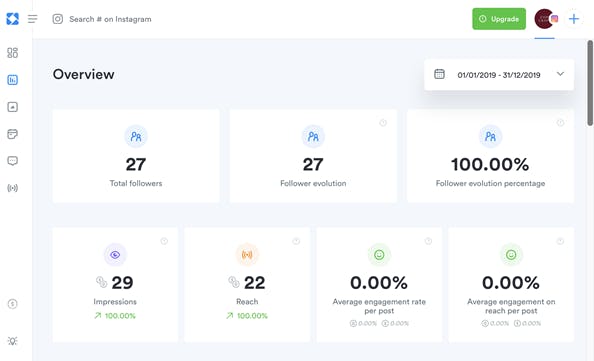Click smiley icon on engagement on reach card
Image resolution: width=594 pixels, height=361 pixels.
click(511, 255)
